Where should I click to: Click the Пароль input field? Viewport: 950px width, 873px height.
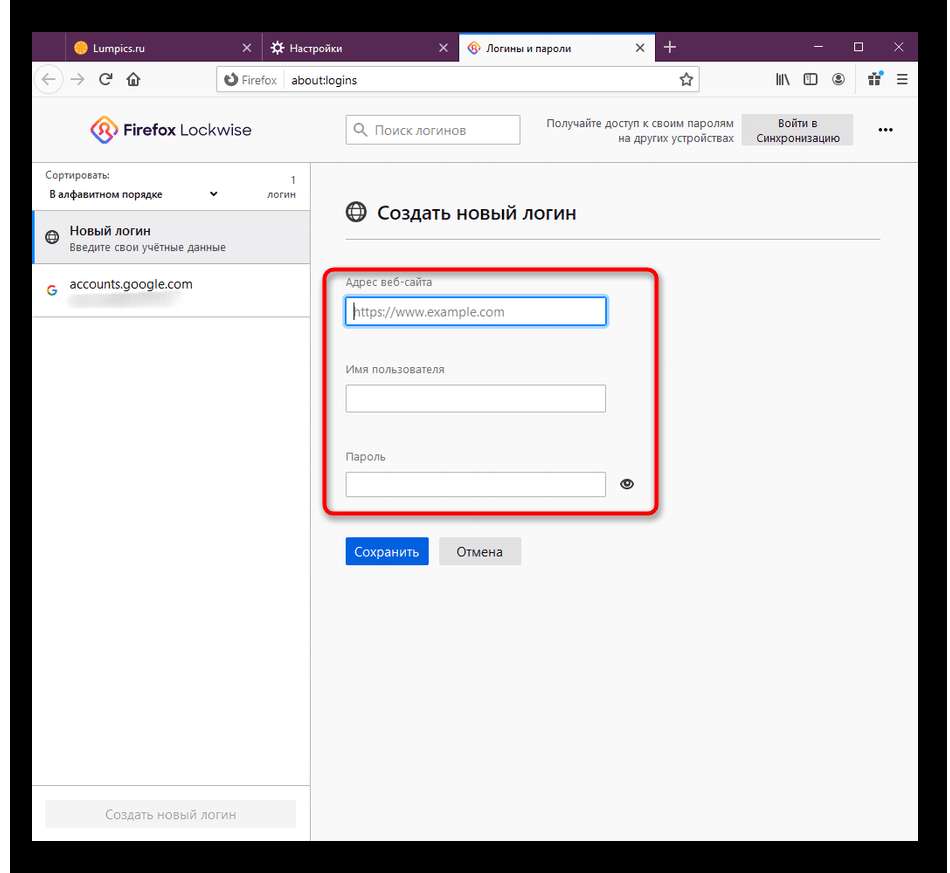[476, 485]
